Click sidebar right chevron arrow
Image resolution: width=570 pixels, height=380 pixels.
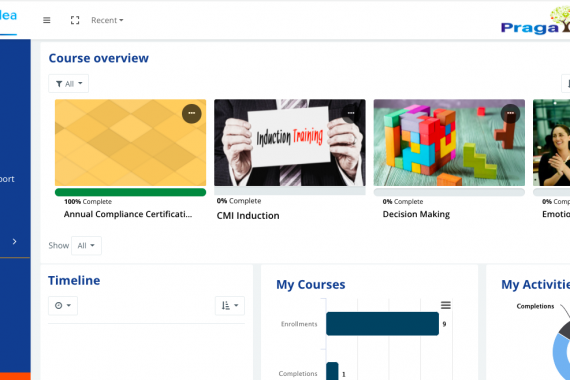pos(15,241)
